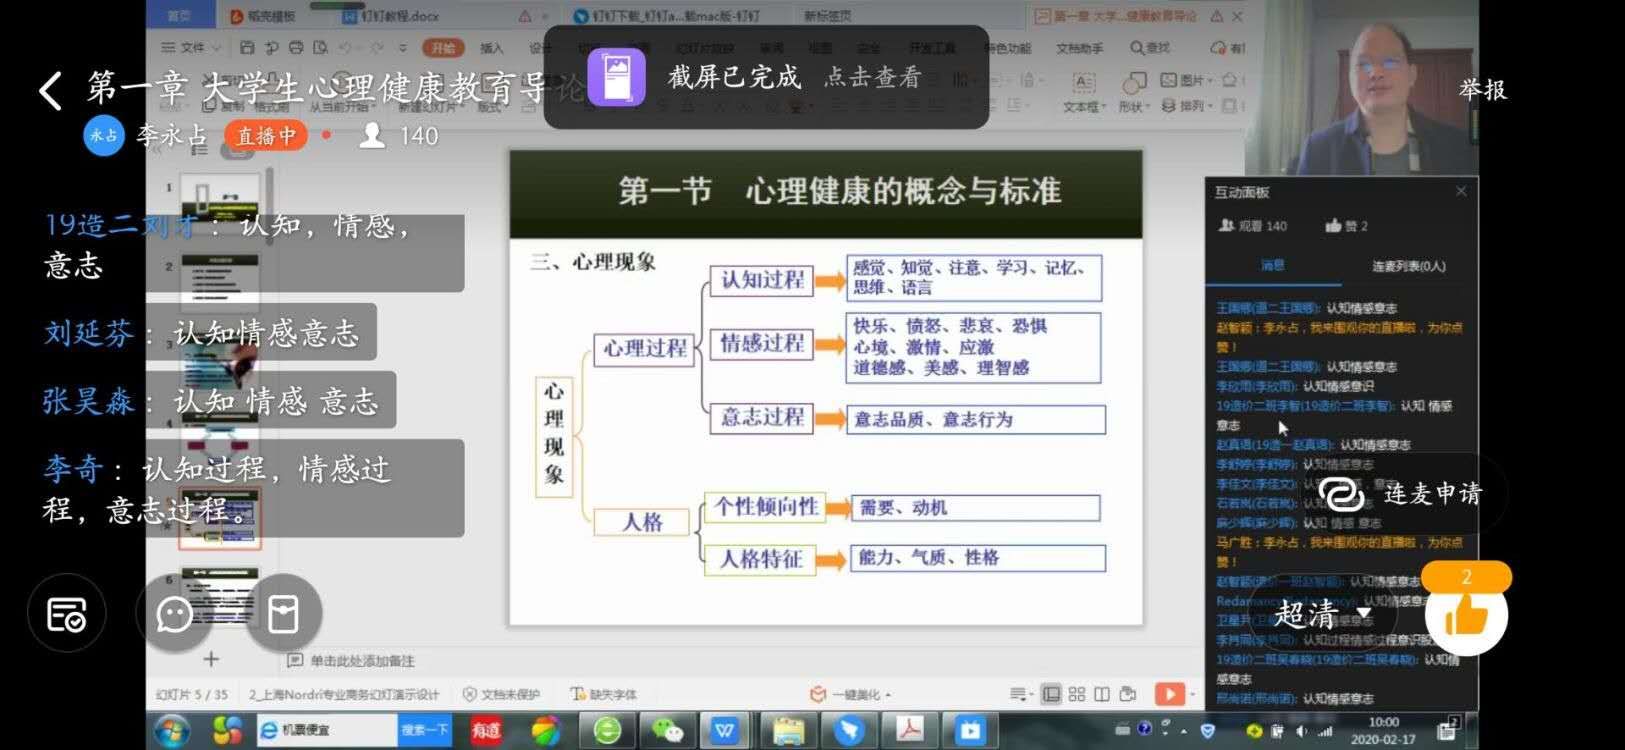Toggle reading view in the status bar

1102,694
